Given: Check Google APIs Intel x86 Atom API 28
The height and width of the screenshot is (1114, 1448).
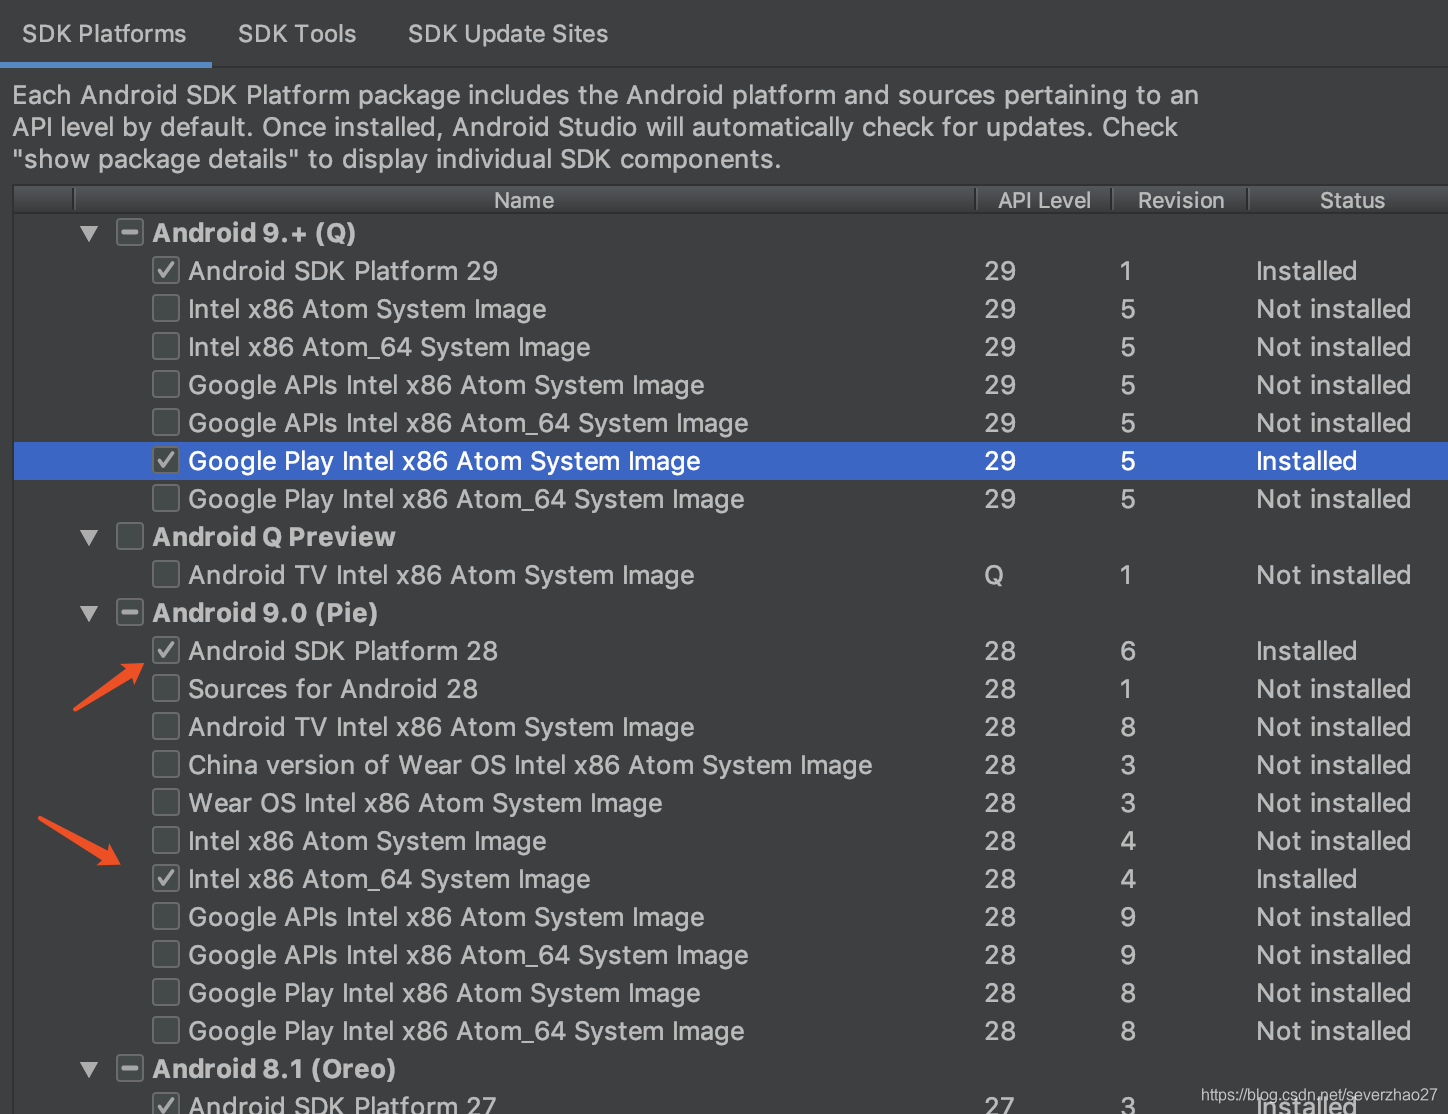Looking at the screenshot, I should (x=166, y=917).
